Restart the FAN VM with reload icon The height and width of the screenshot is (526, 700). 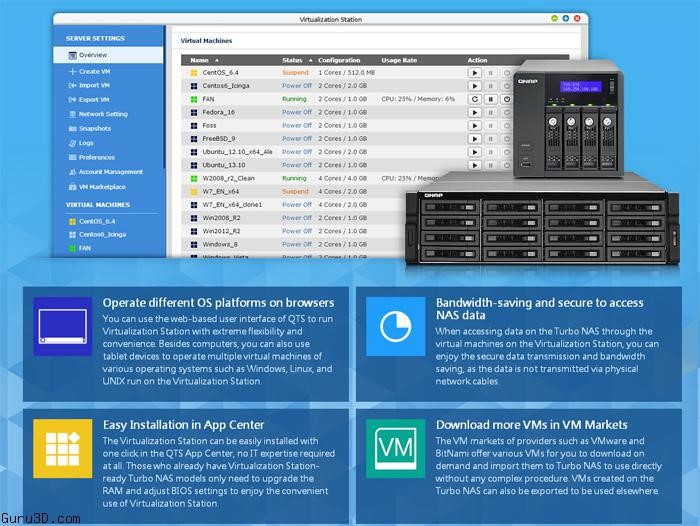475,99
